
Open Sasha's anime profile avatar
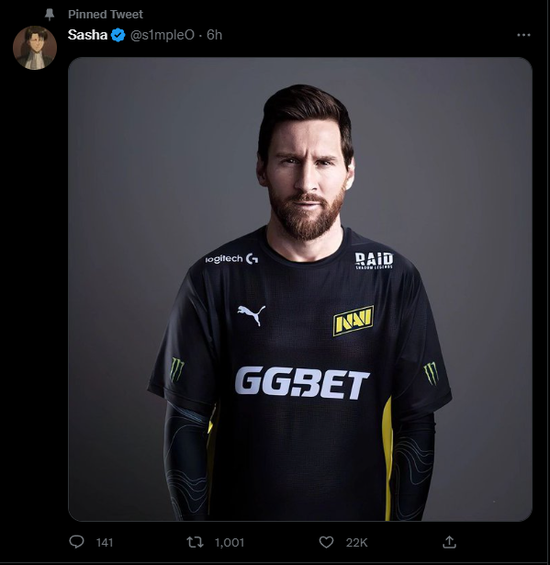pyautogui.click(x=35, y=48)
